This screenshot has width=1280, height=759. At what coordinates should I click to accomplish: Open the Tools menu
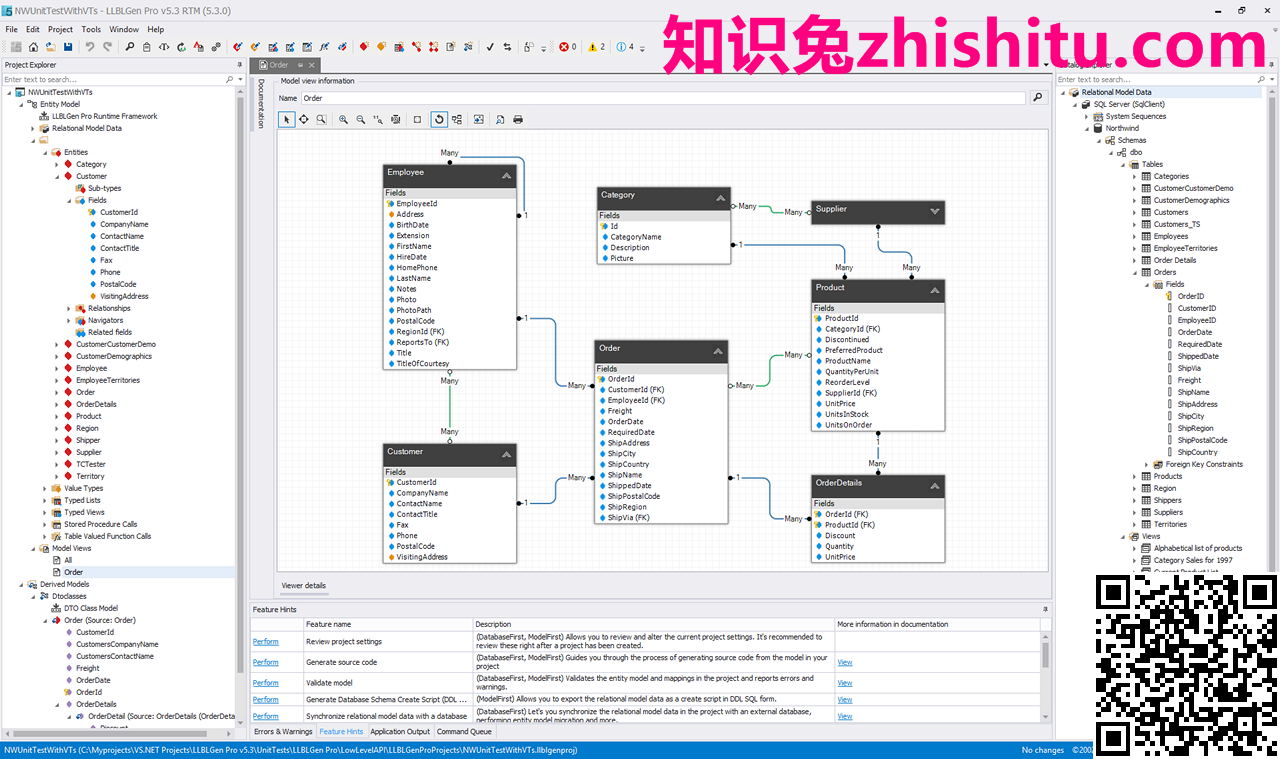click(x=91, y=30)
